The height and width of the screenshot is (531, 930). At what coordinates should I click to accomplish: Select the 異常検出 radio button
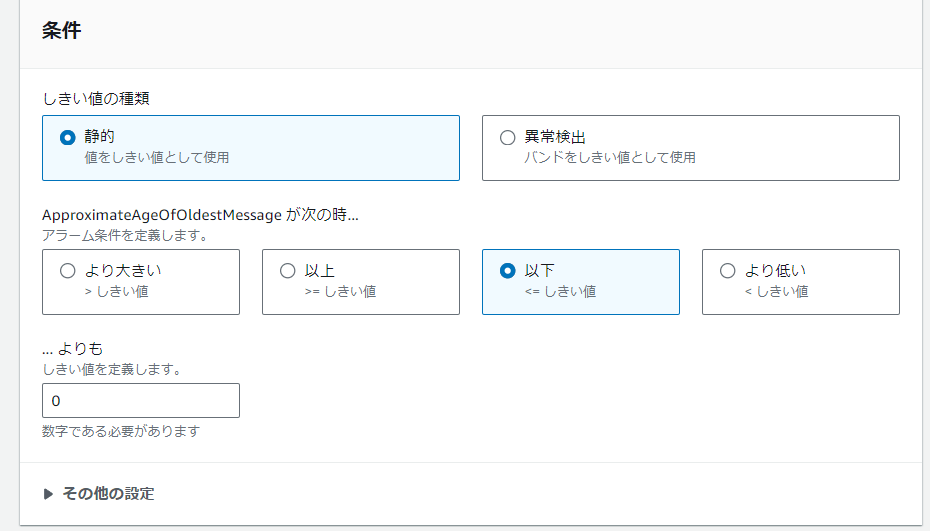point(508,138)
